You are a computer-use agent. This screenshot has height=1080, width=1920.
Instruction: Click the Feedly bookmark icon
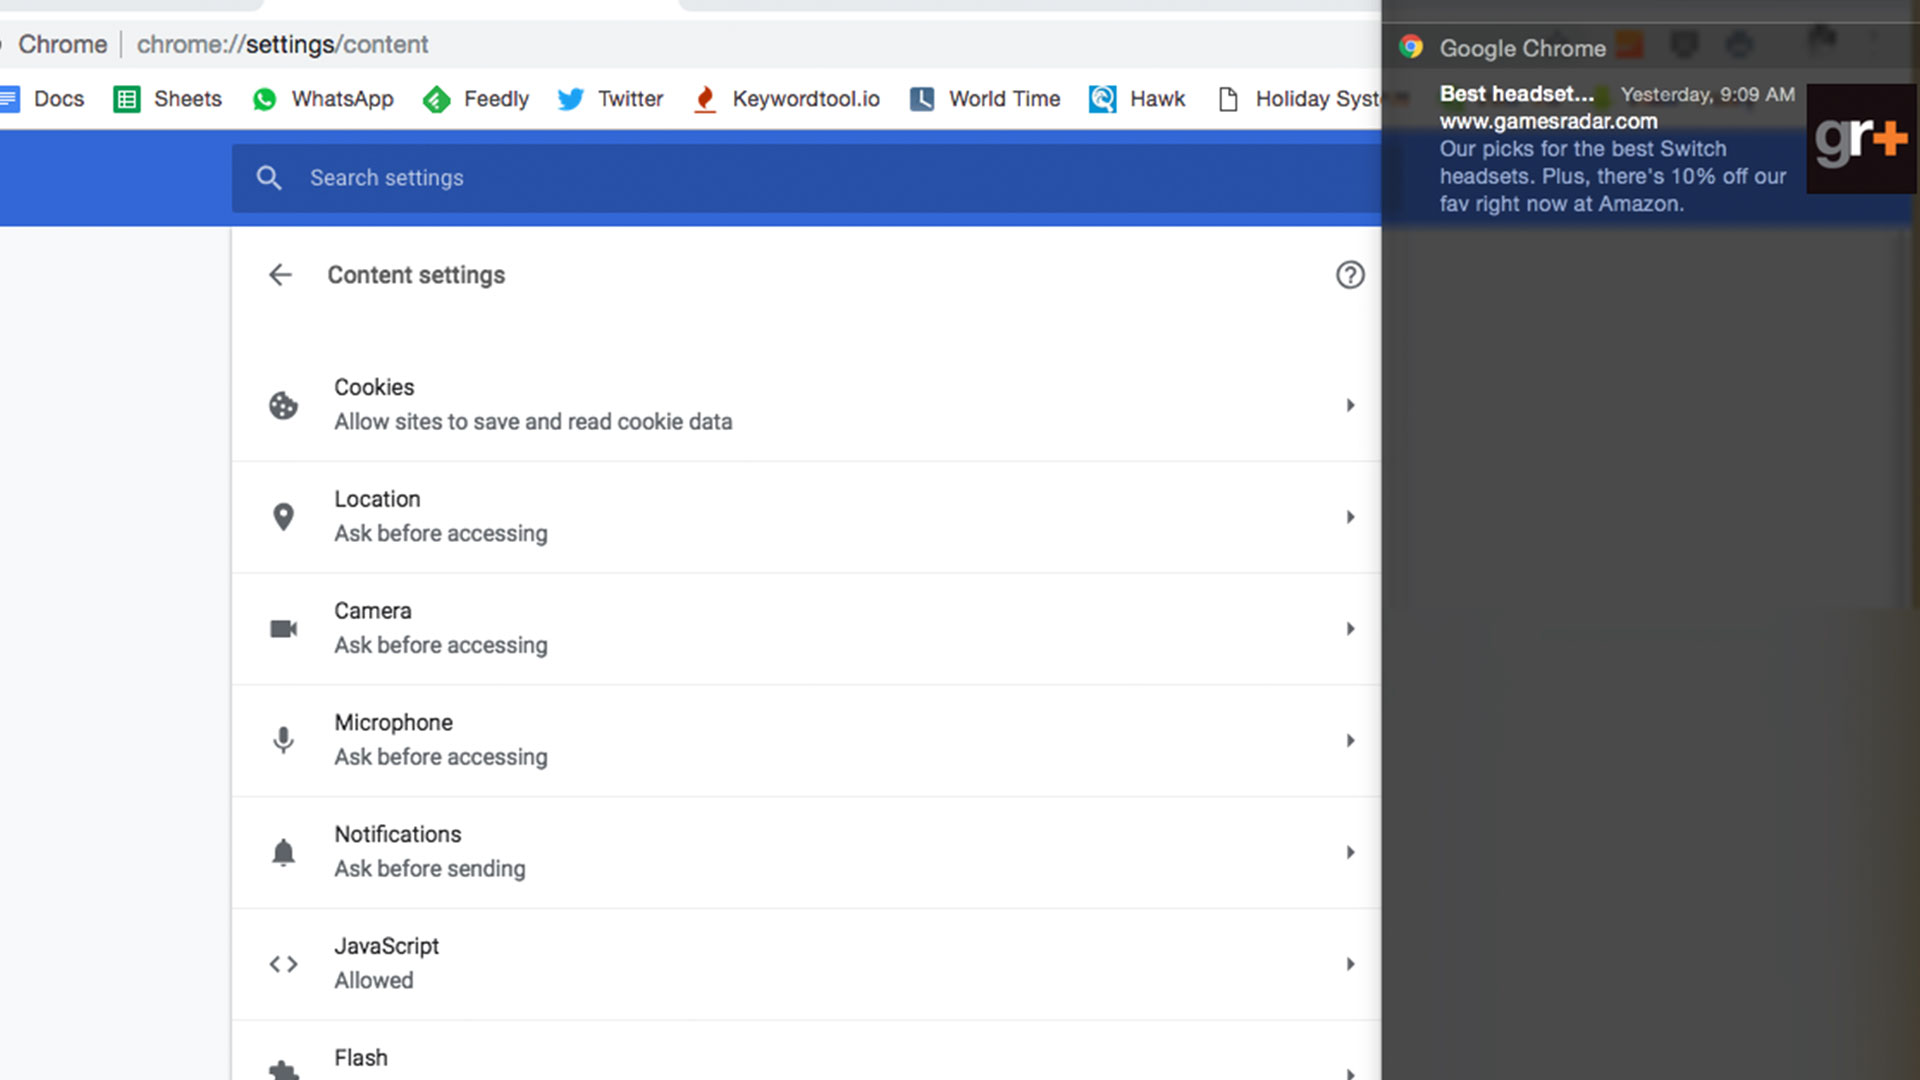436,99
